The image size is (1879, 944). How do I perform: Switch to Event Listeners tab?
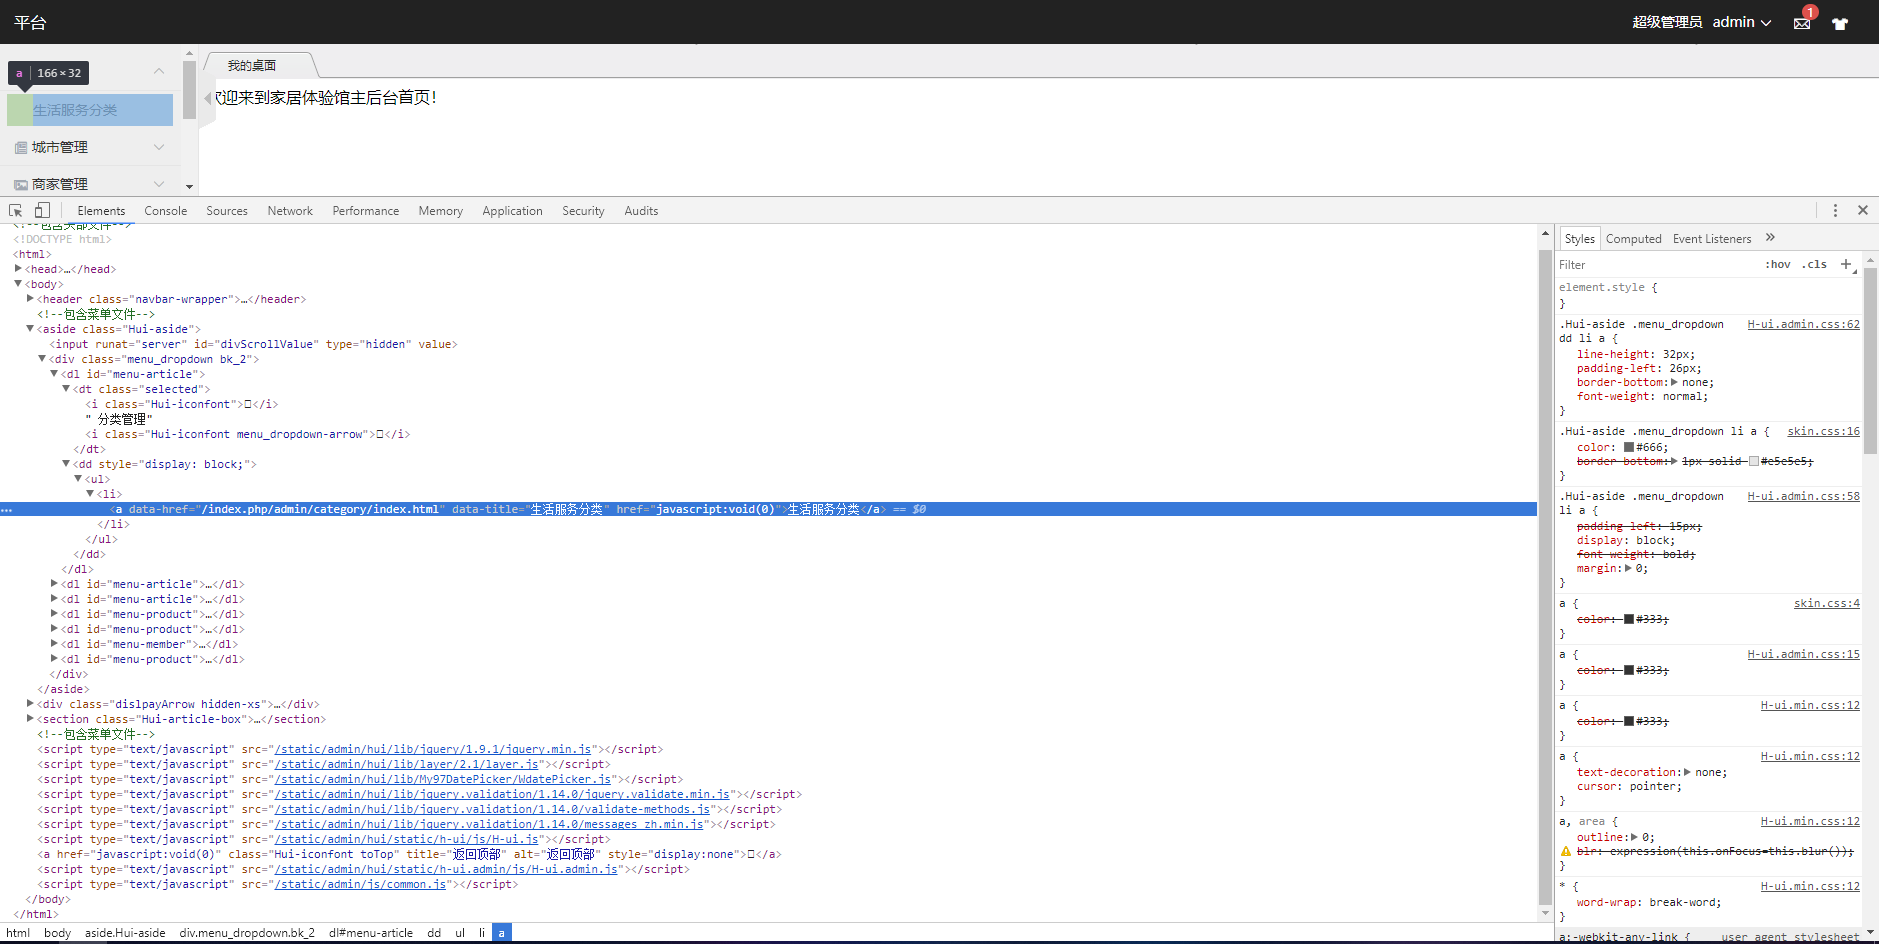click(1712, 239)
